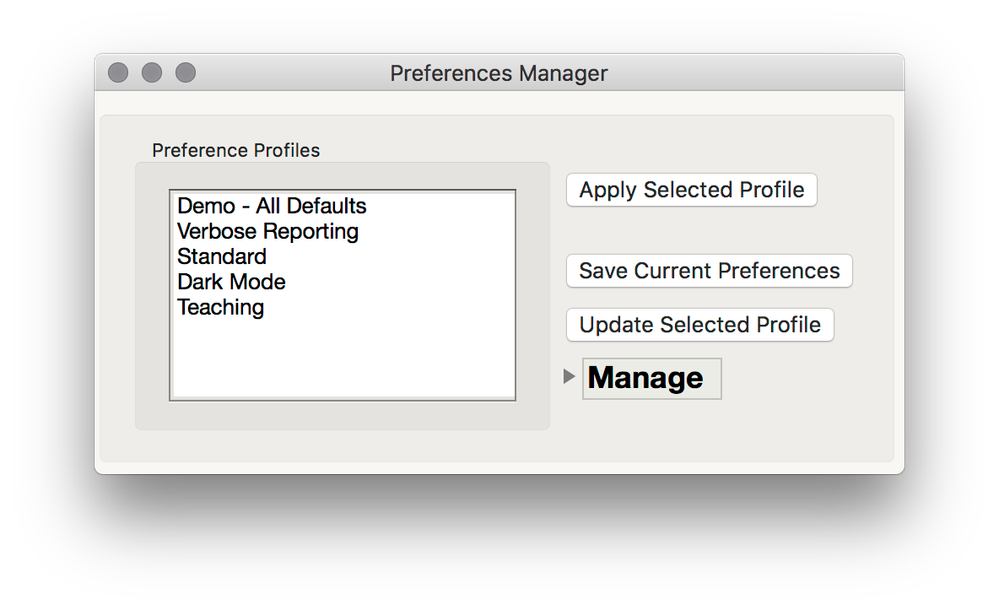Image resolution: width=999 pixels, height=609 pixels.
Task: Select the Dark Mode profile
Action: pos(231,282)
